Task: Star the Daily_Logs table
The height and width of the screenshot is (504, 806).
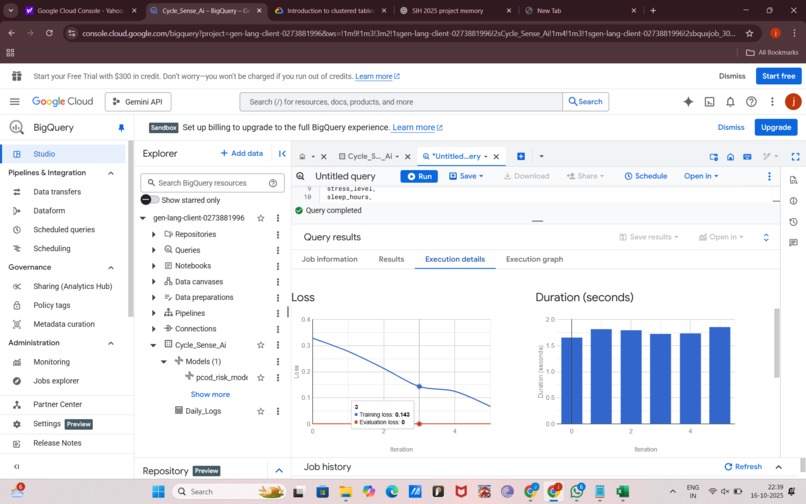Action: click(261, 411)
